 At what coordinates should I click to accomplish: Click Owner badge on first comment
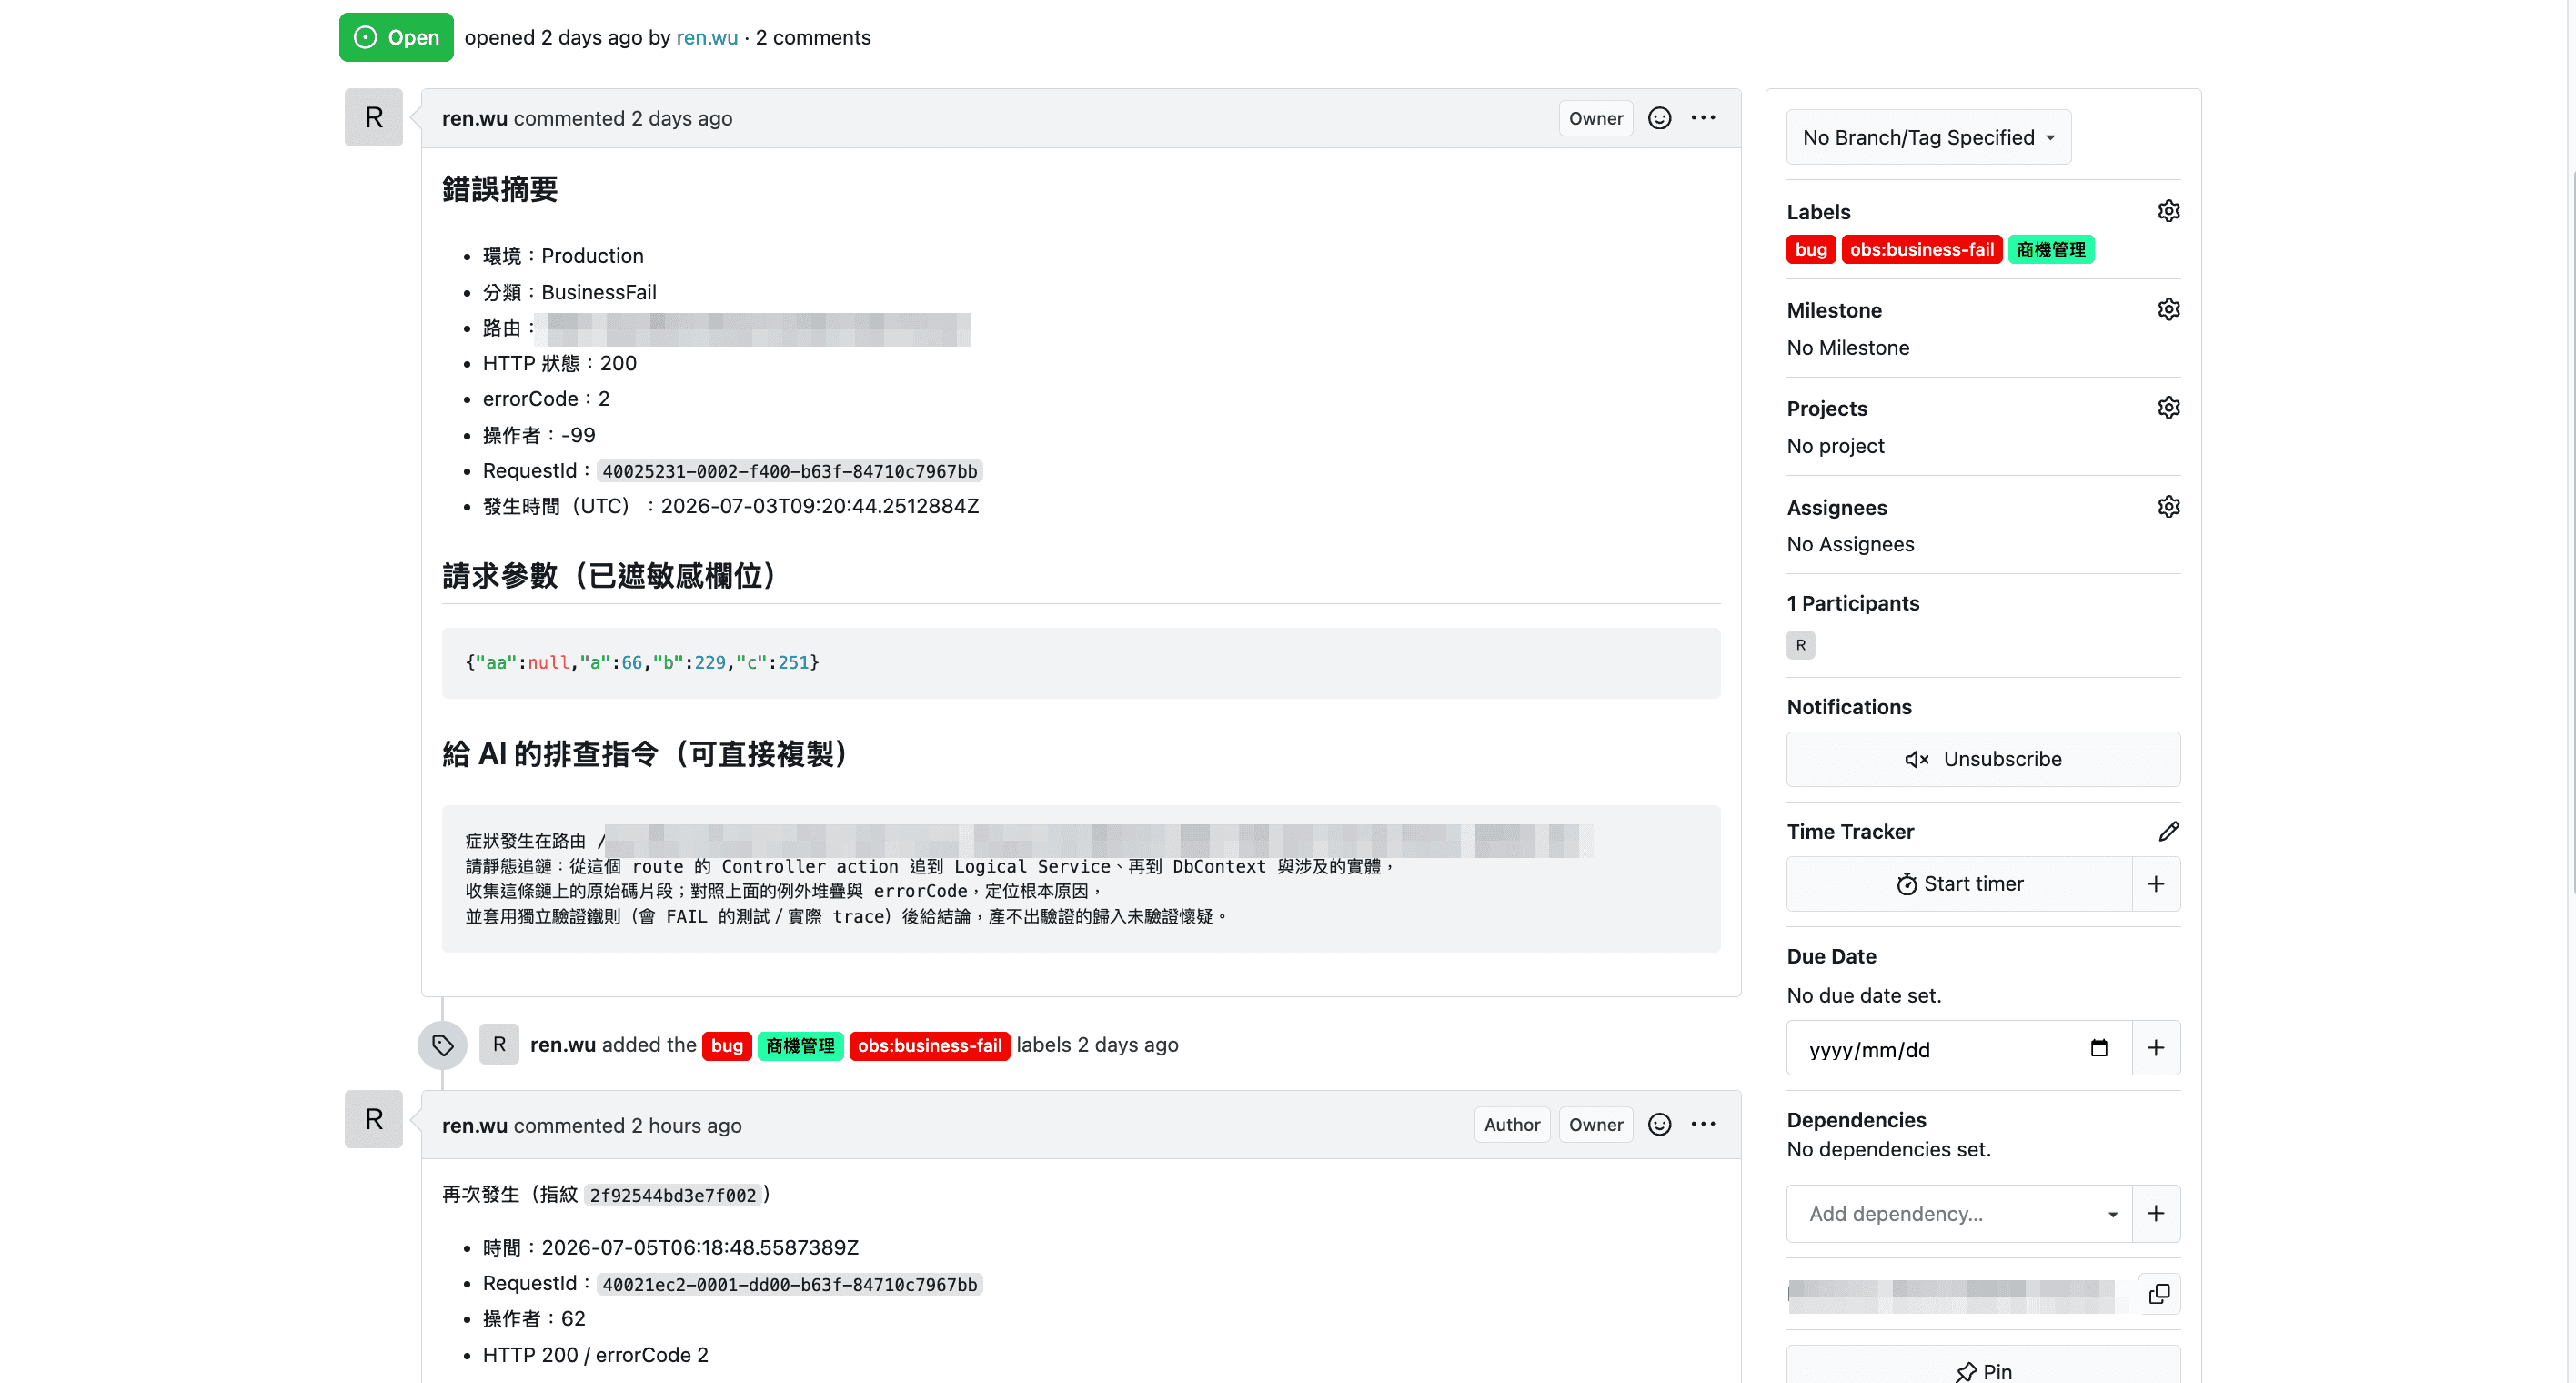tap(1595, 118)
